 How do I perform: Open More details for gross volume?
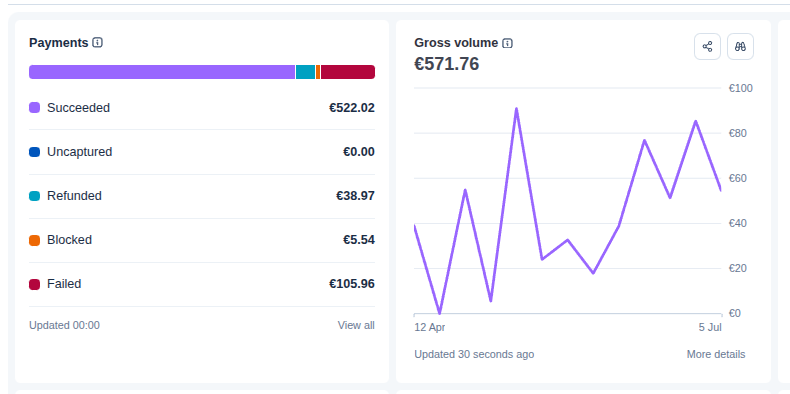716,354
